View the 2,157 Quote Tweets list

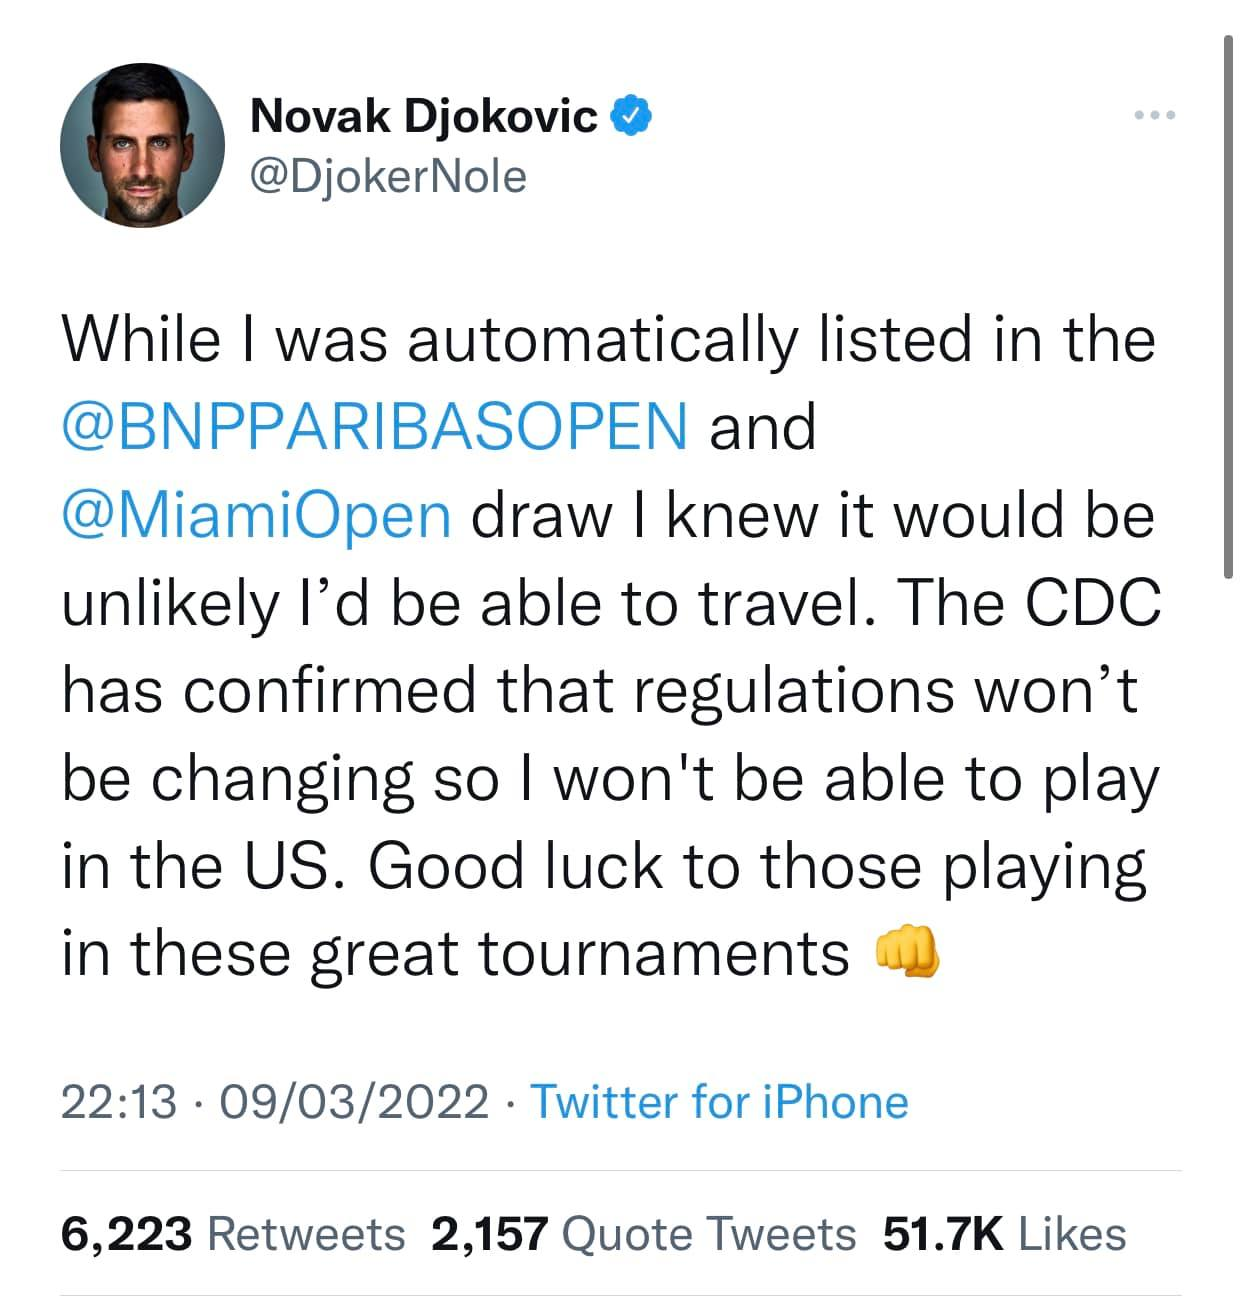(x=644, y=1234)
